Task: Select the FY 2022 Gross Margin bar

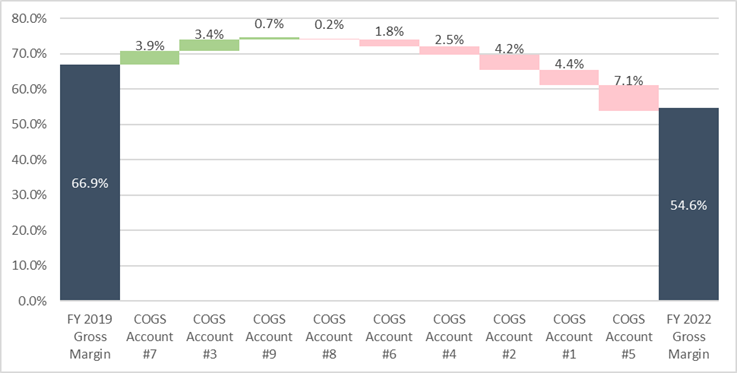Action: (689, 204)
